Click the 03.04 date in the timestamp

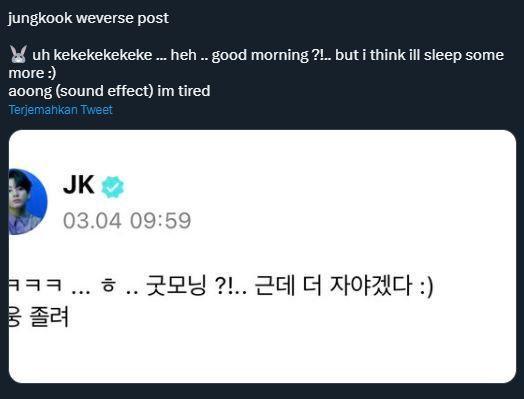[92, 221]
